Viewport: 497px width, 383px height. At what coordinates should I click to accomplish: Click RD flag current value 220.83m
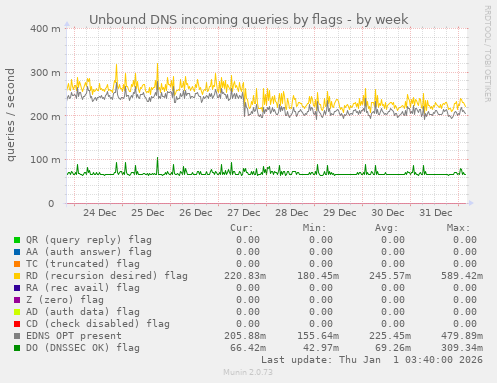click(245, 276)
